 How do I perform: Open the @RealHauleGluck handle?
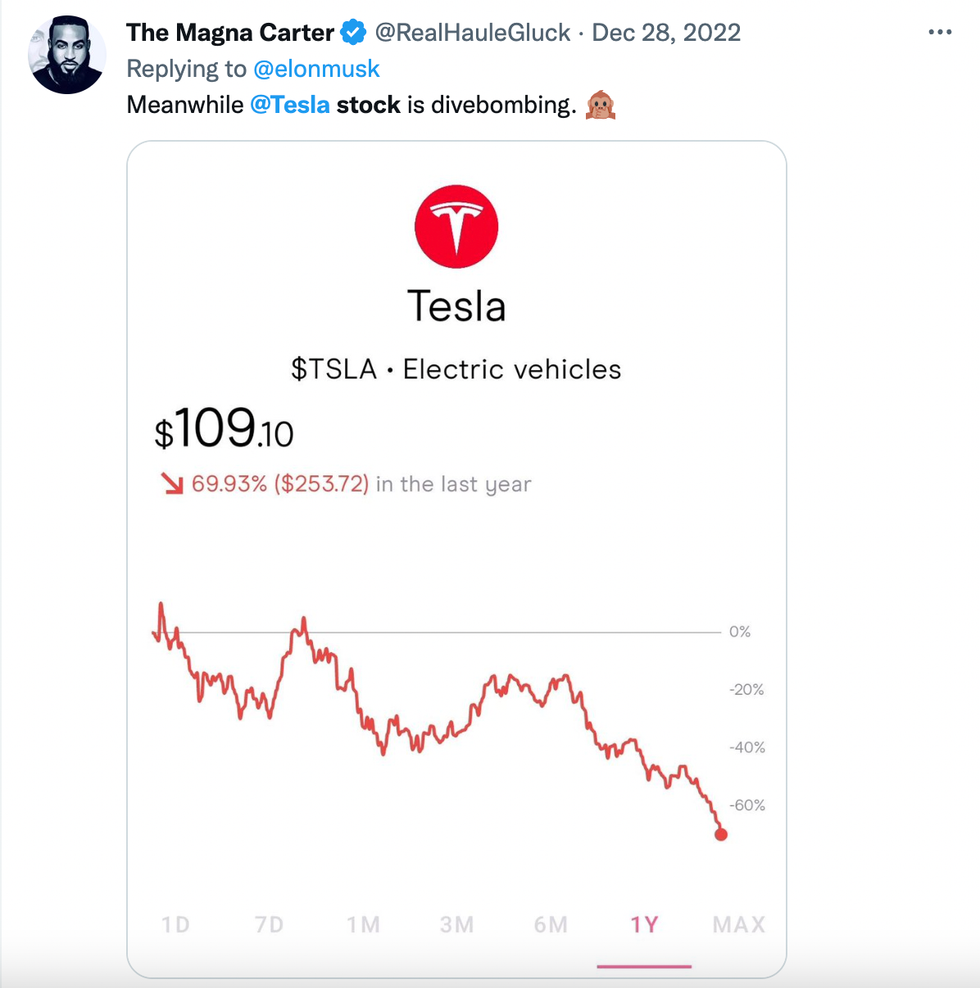point(472,33)
